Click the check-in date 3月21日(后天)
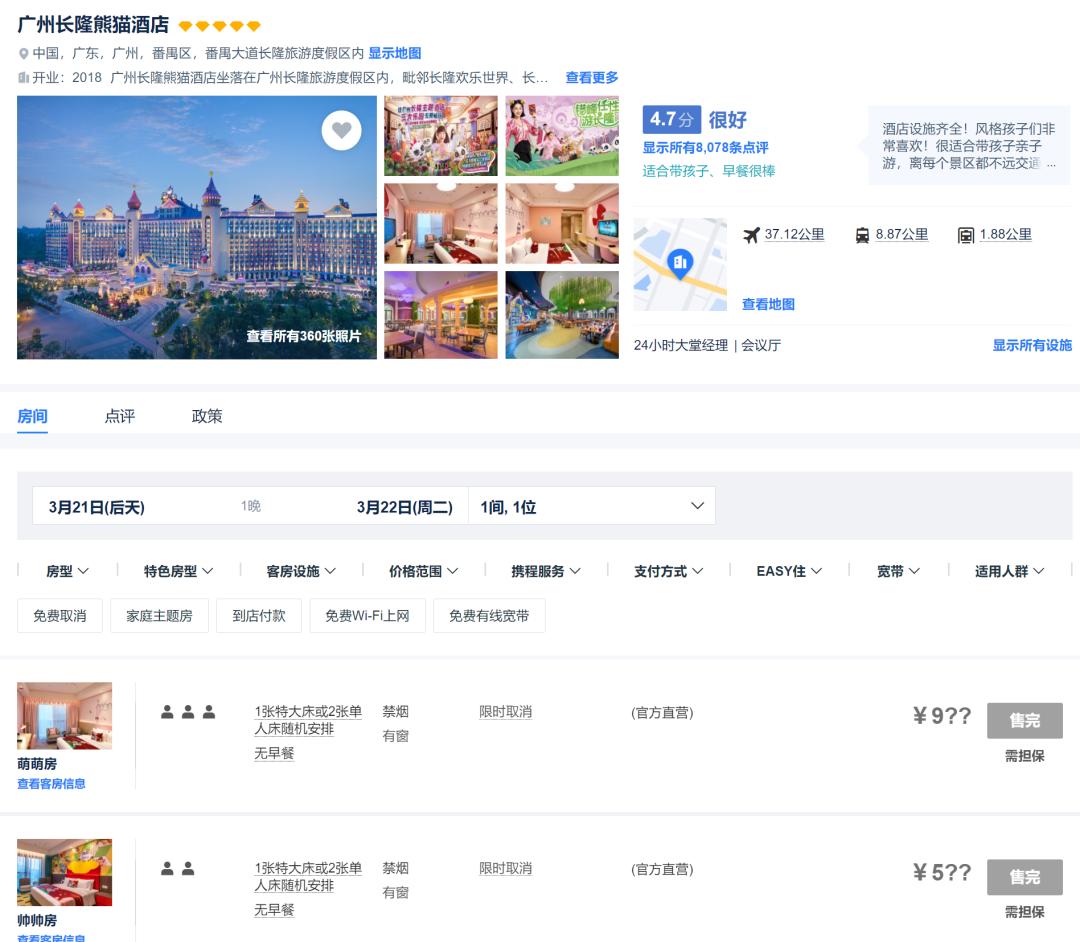This screenshot has height=942, width=1080. click(96, 507)
